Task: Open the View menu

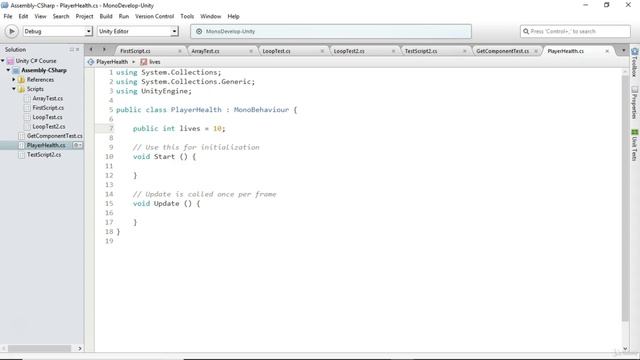Action: click(40, 16)
